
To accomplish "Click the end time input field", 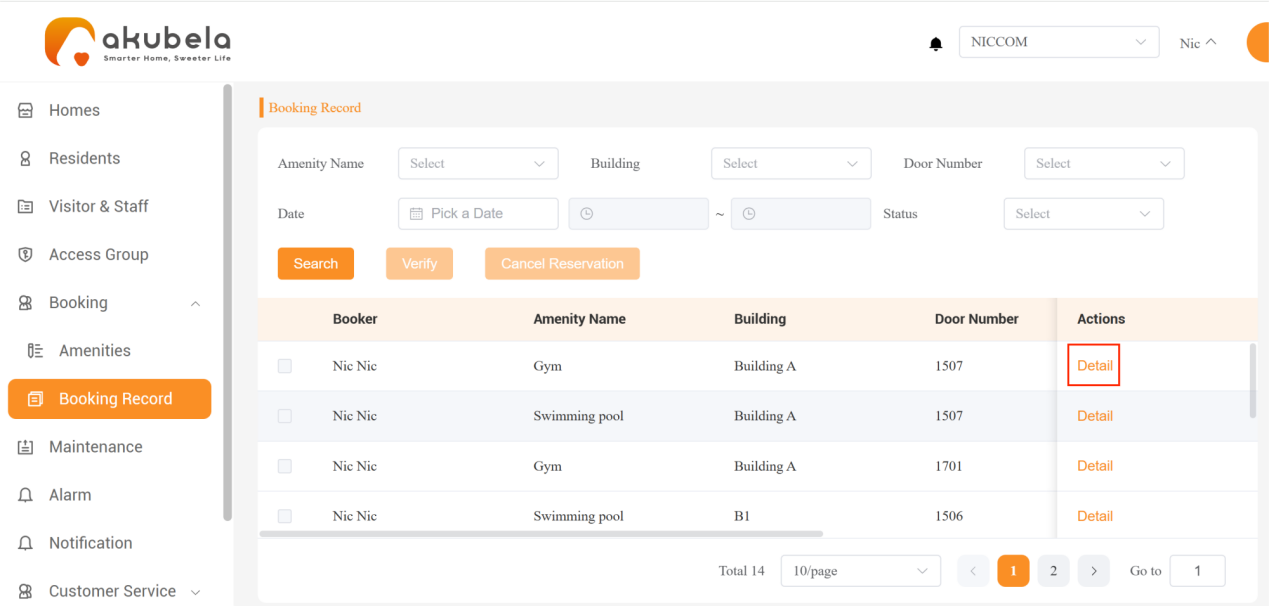I will pyautogui.click(x=801, y=213).
